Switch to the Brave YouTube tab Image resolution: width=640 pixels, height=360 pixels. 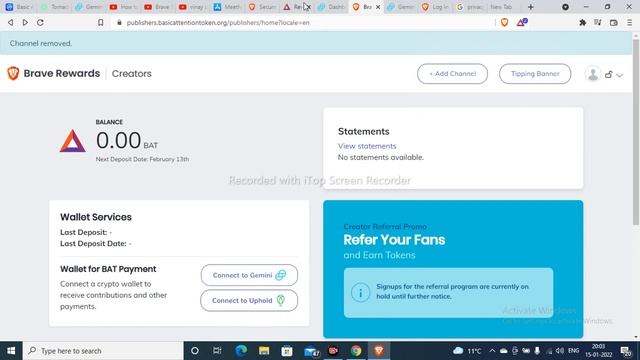pyautogui.click(x=158, y=7)
